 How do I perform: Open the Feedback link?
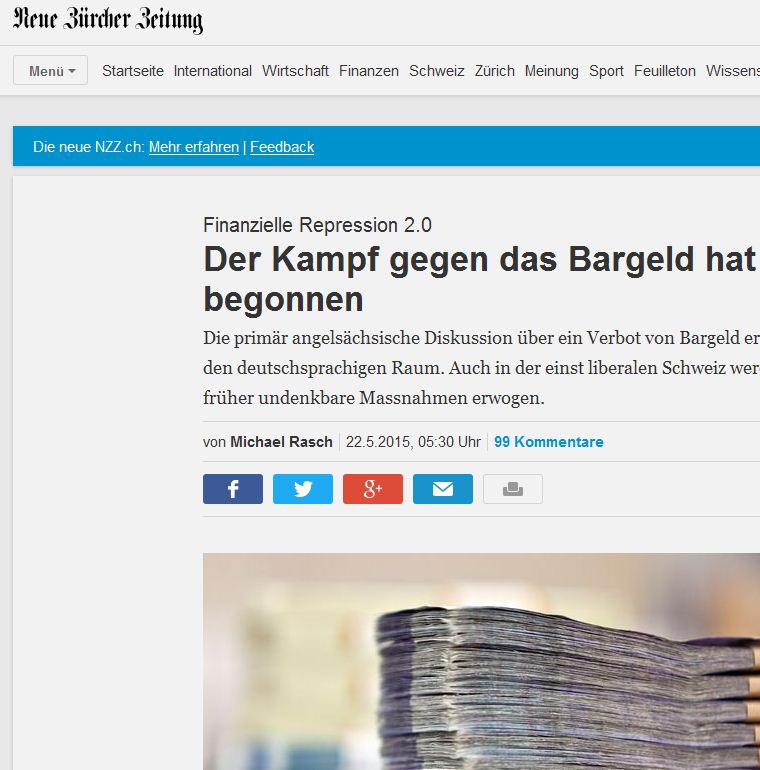click(x=282, y=147)
